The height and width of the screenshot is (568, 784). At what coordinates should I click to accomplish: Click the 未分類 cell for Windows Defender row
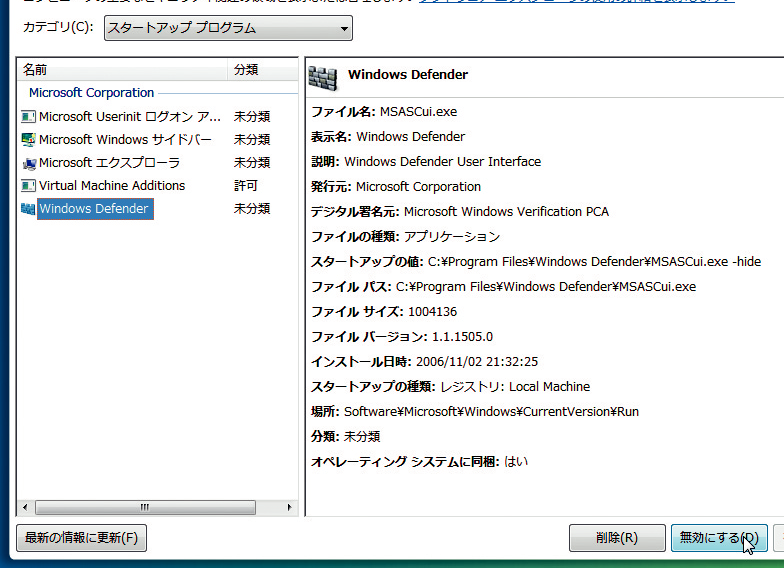(252, 208)
